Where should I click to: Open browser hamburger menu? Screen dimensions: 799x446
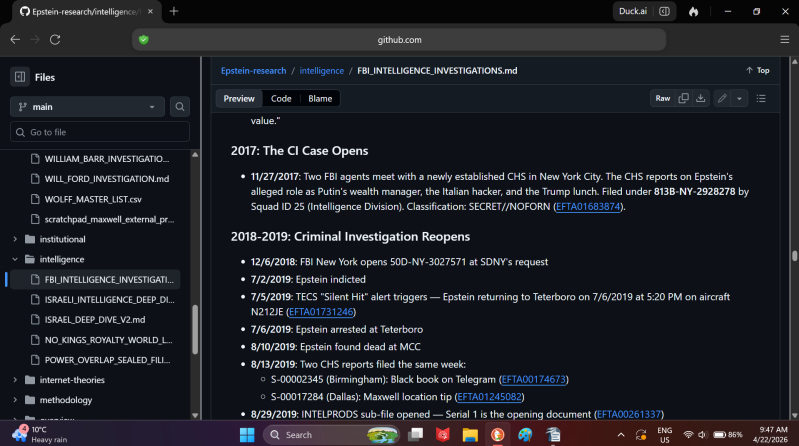coord(784,40)
